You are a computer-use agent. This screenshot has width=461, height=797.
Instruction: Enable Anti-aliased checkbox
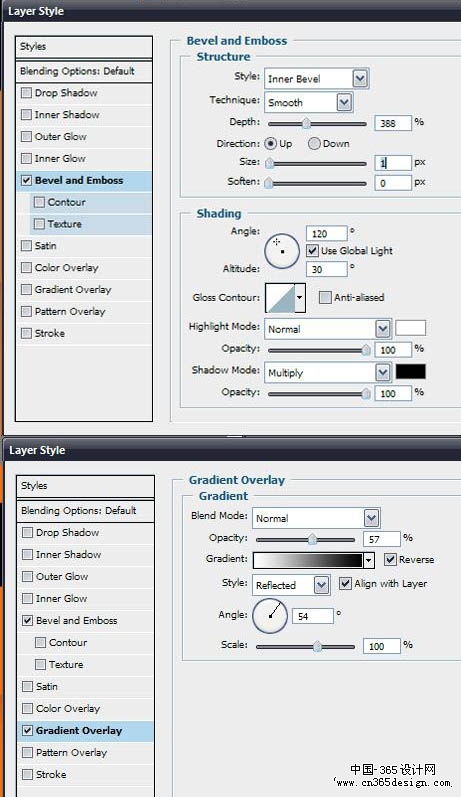pos(325,297)
